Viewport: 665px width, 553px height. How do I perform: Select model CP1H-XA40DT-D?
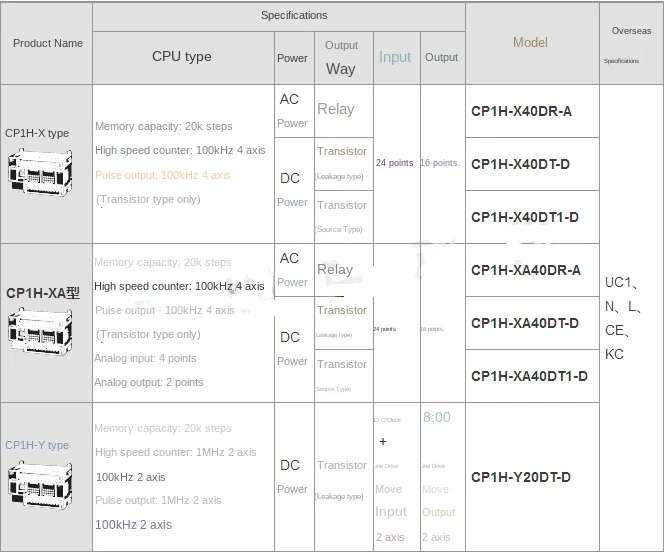pos(525,323)
